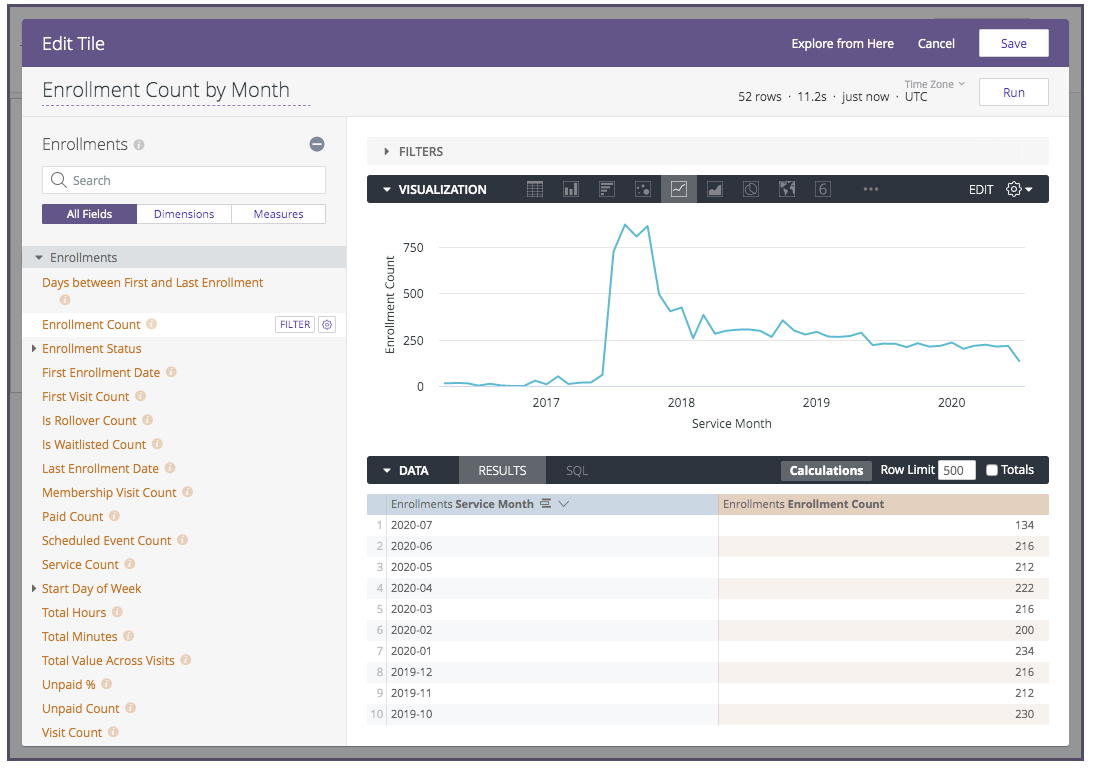Choose the single value visualization
Screen dimensions: 1094x769
click(823, 189)
